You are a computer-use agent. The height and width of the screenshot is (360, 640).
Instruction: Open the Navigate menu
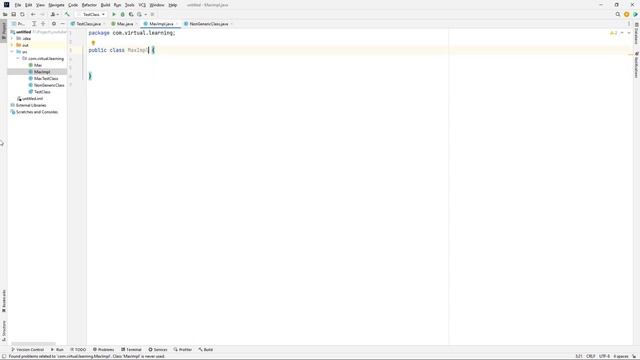(x=56, y=5)
